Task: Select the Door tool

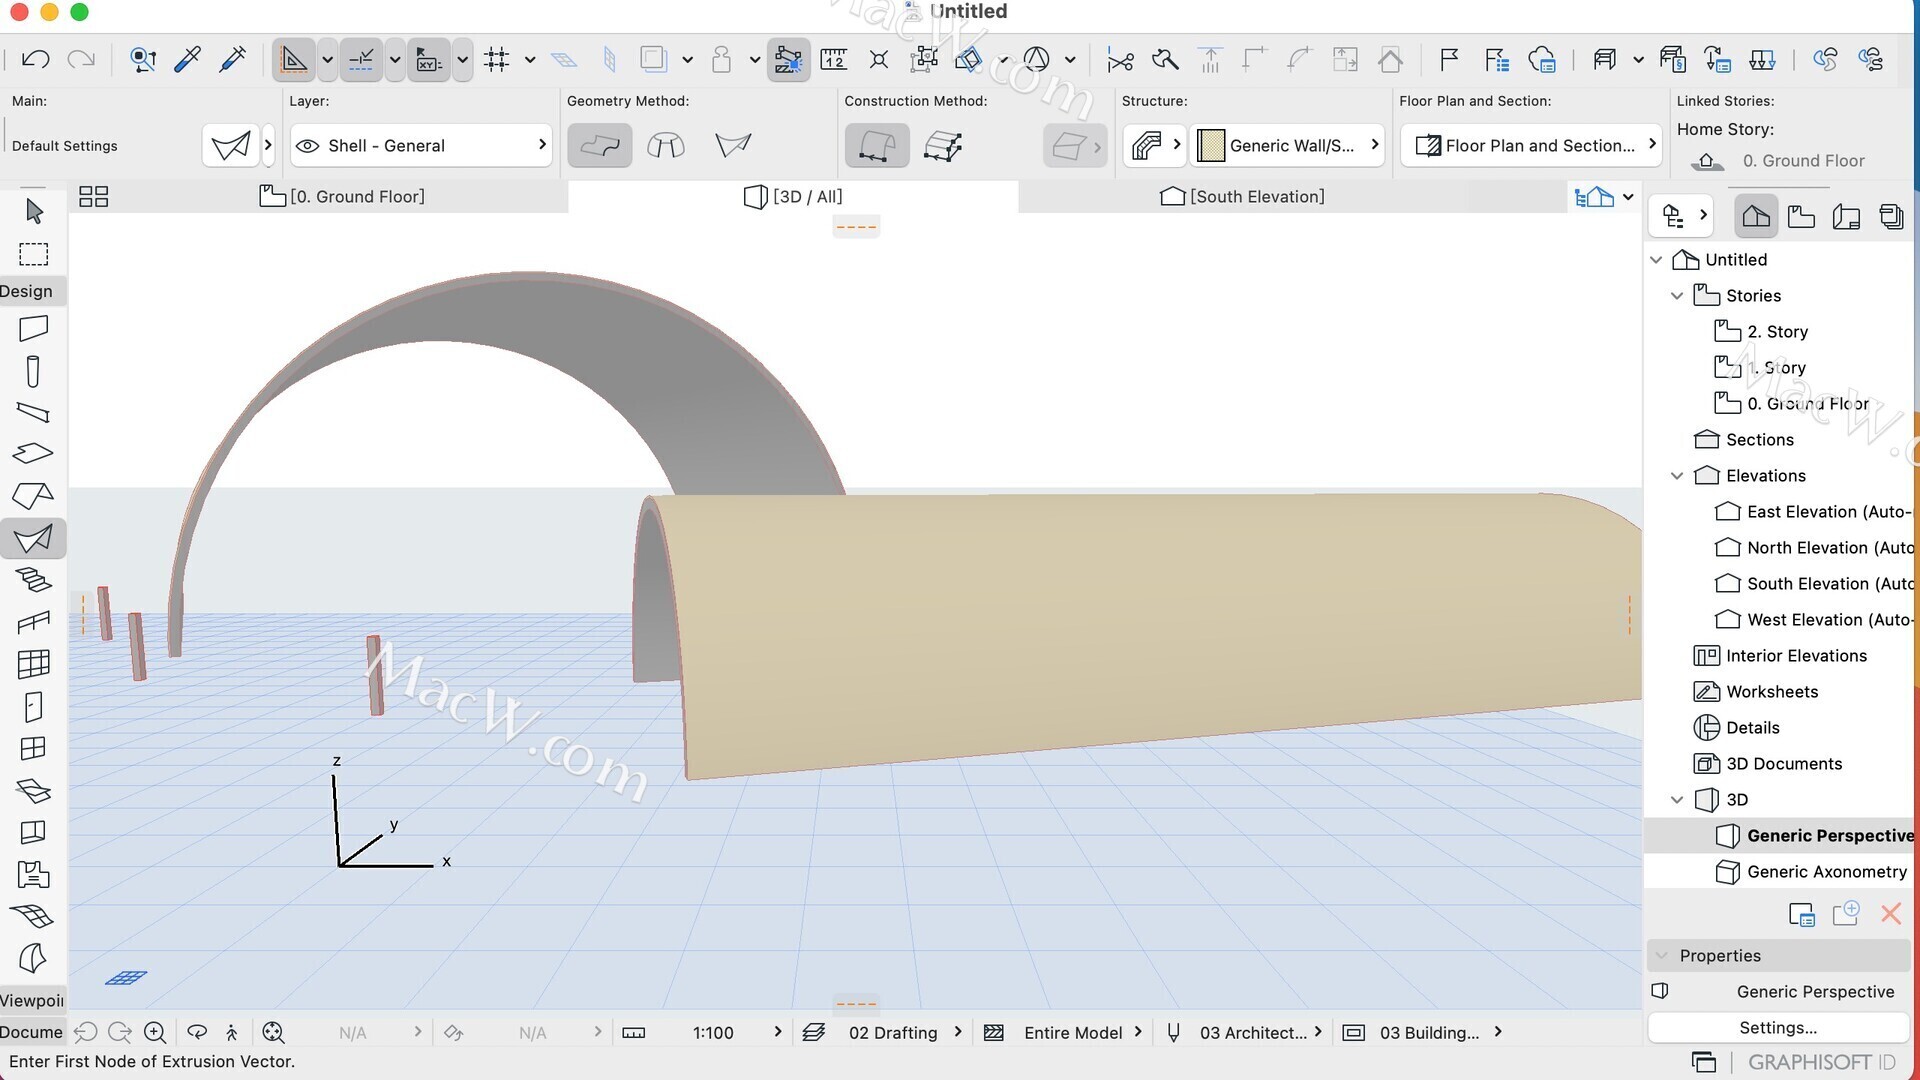Action: (x=33, y=706)
